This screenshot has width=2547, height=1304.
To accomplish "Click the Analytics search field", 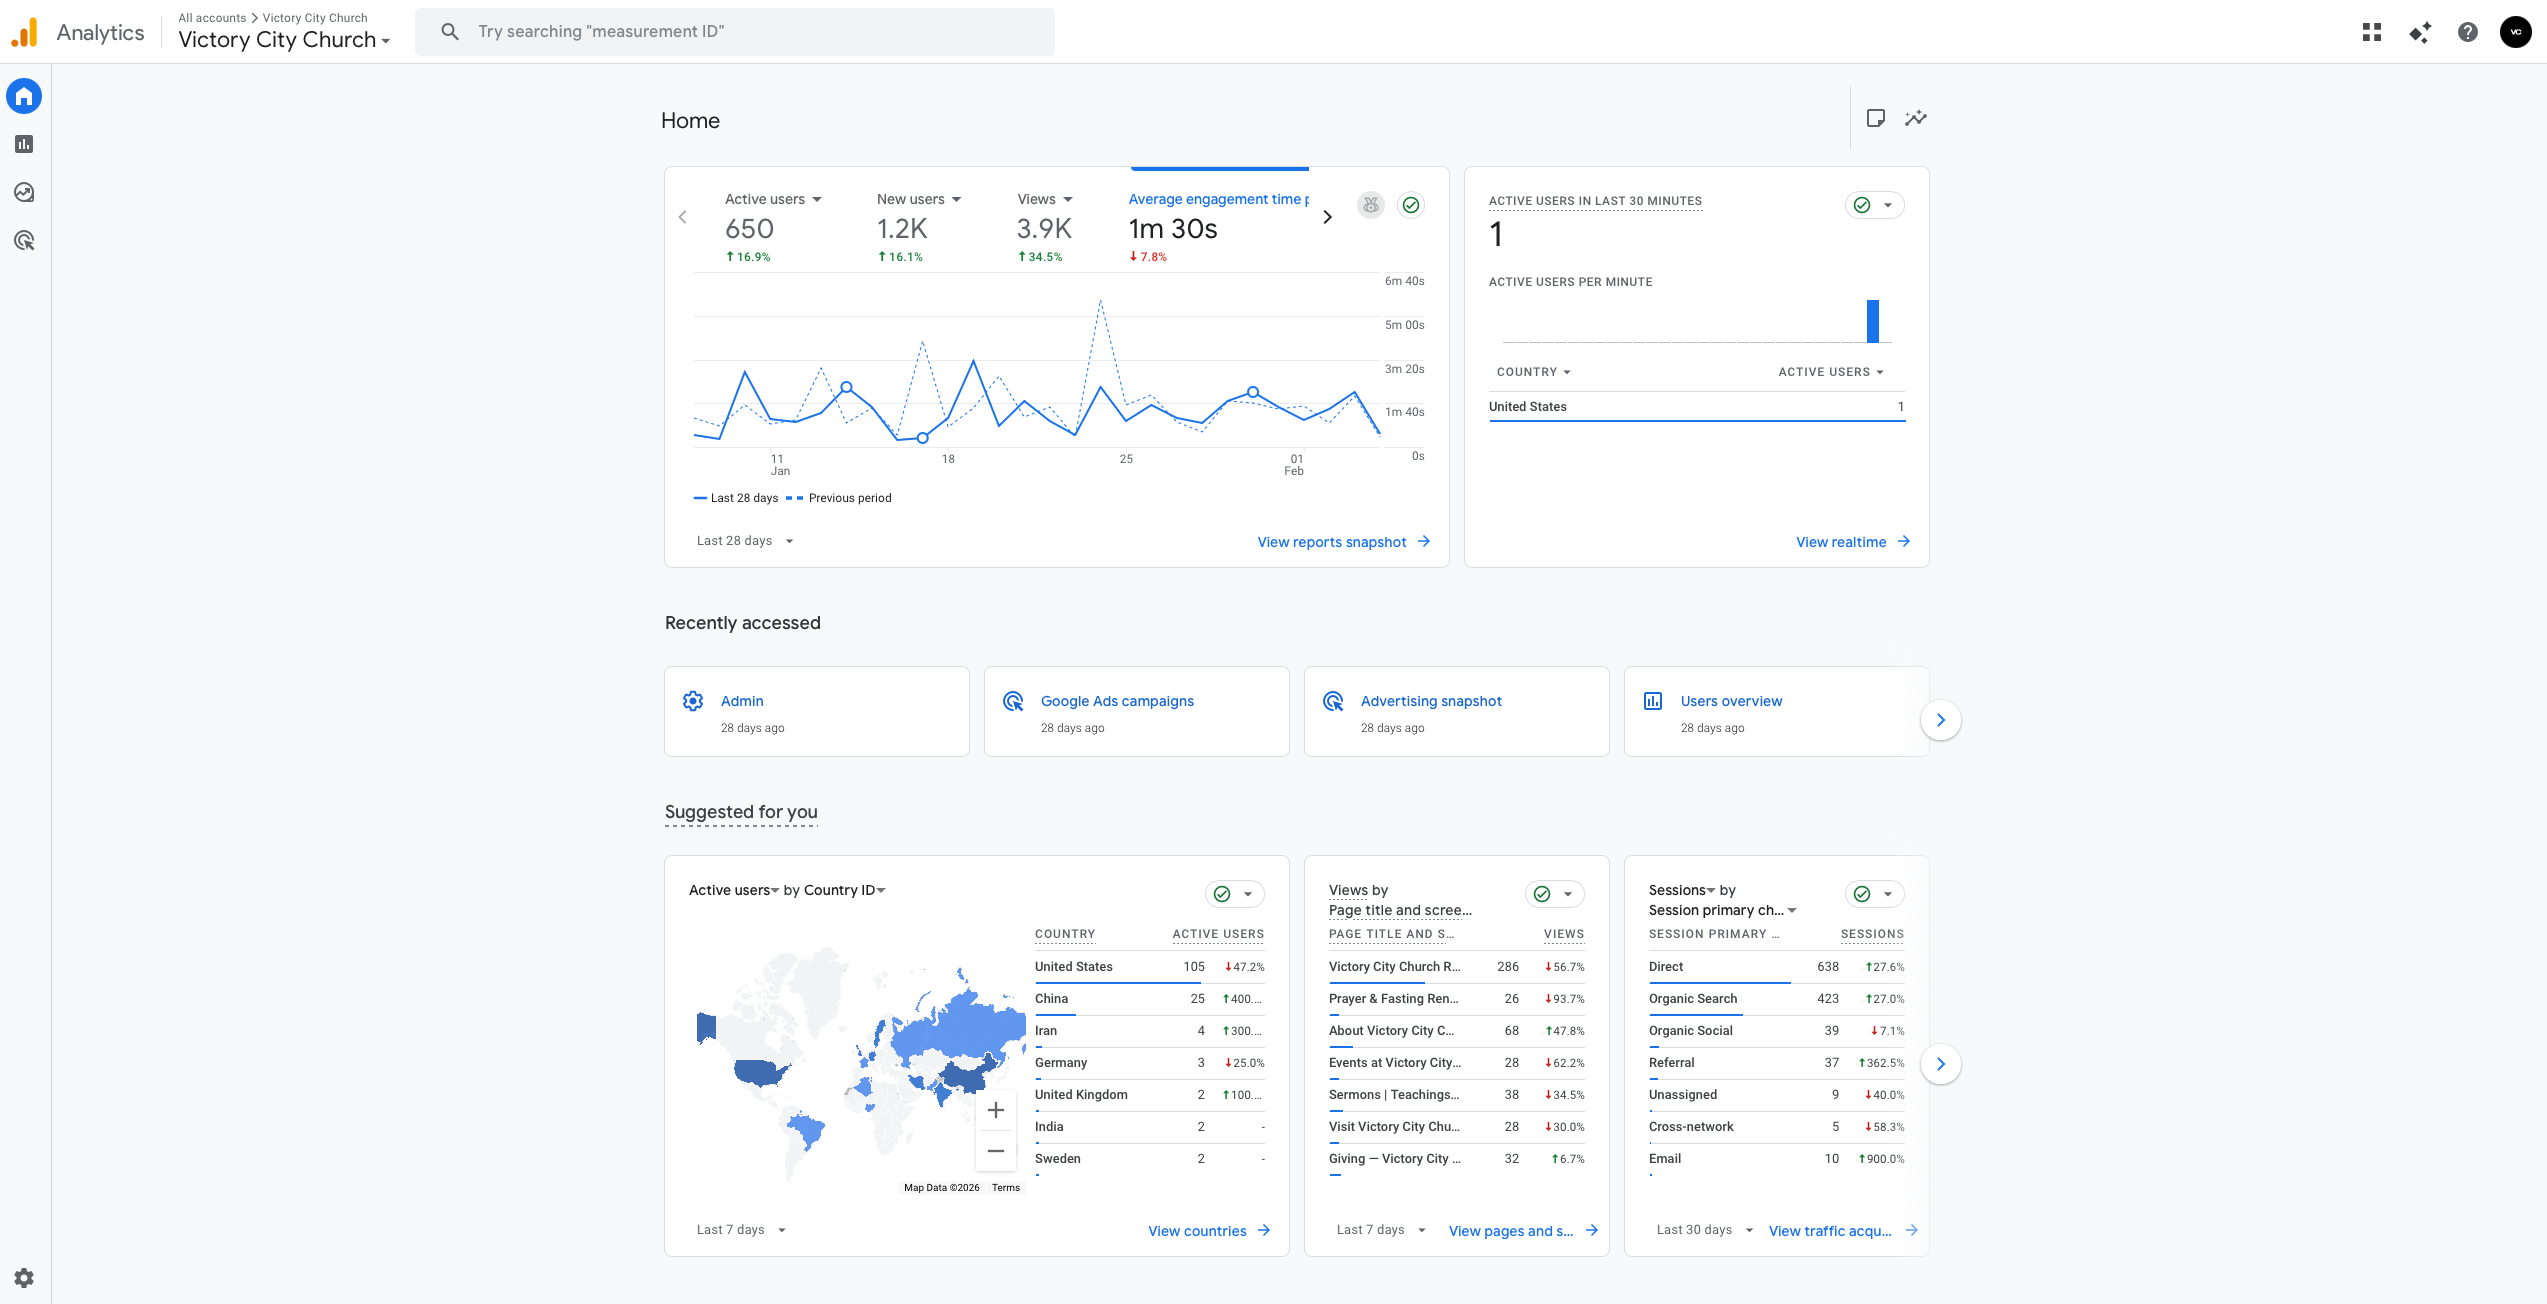I will 735,32.
